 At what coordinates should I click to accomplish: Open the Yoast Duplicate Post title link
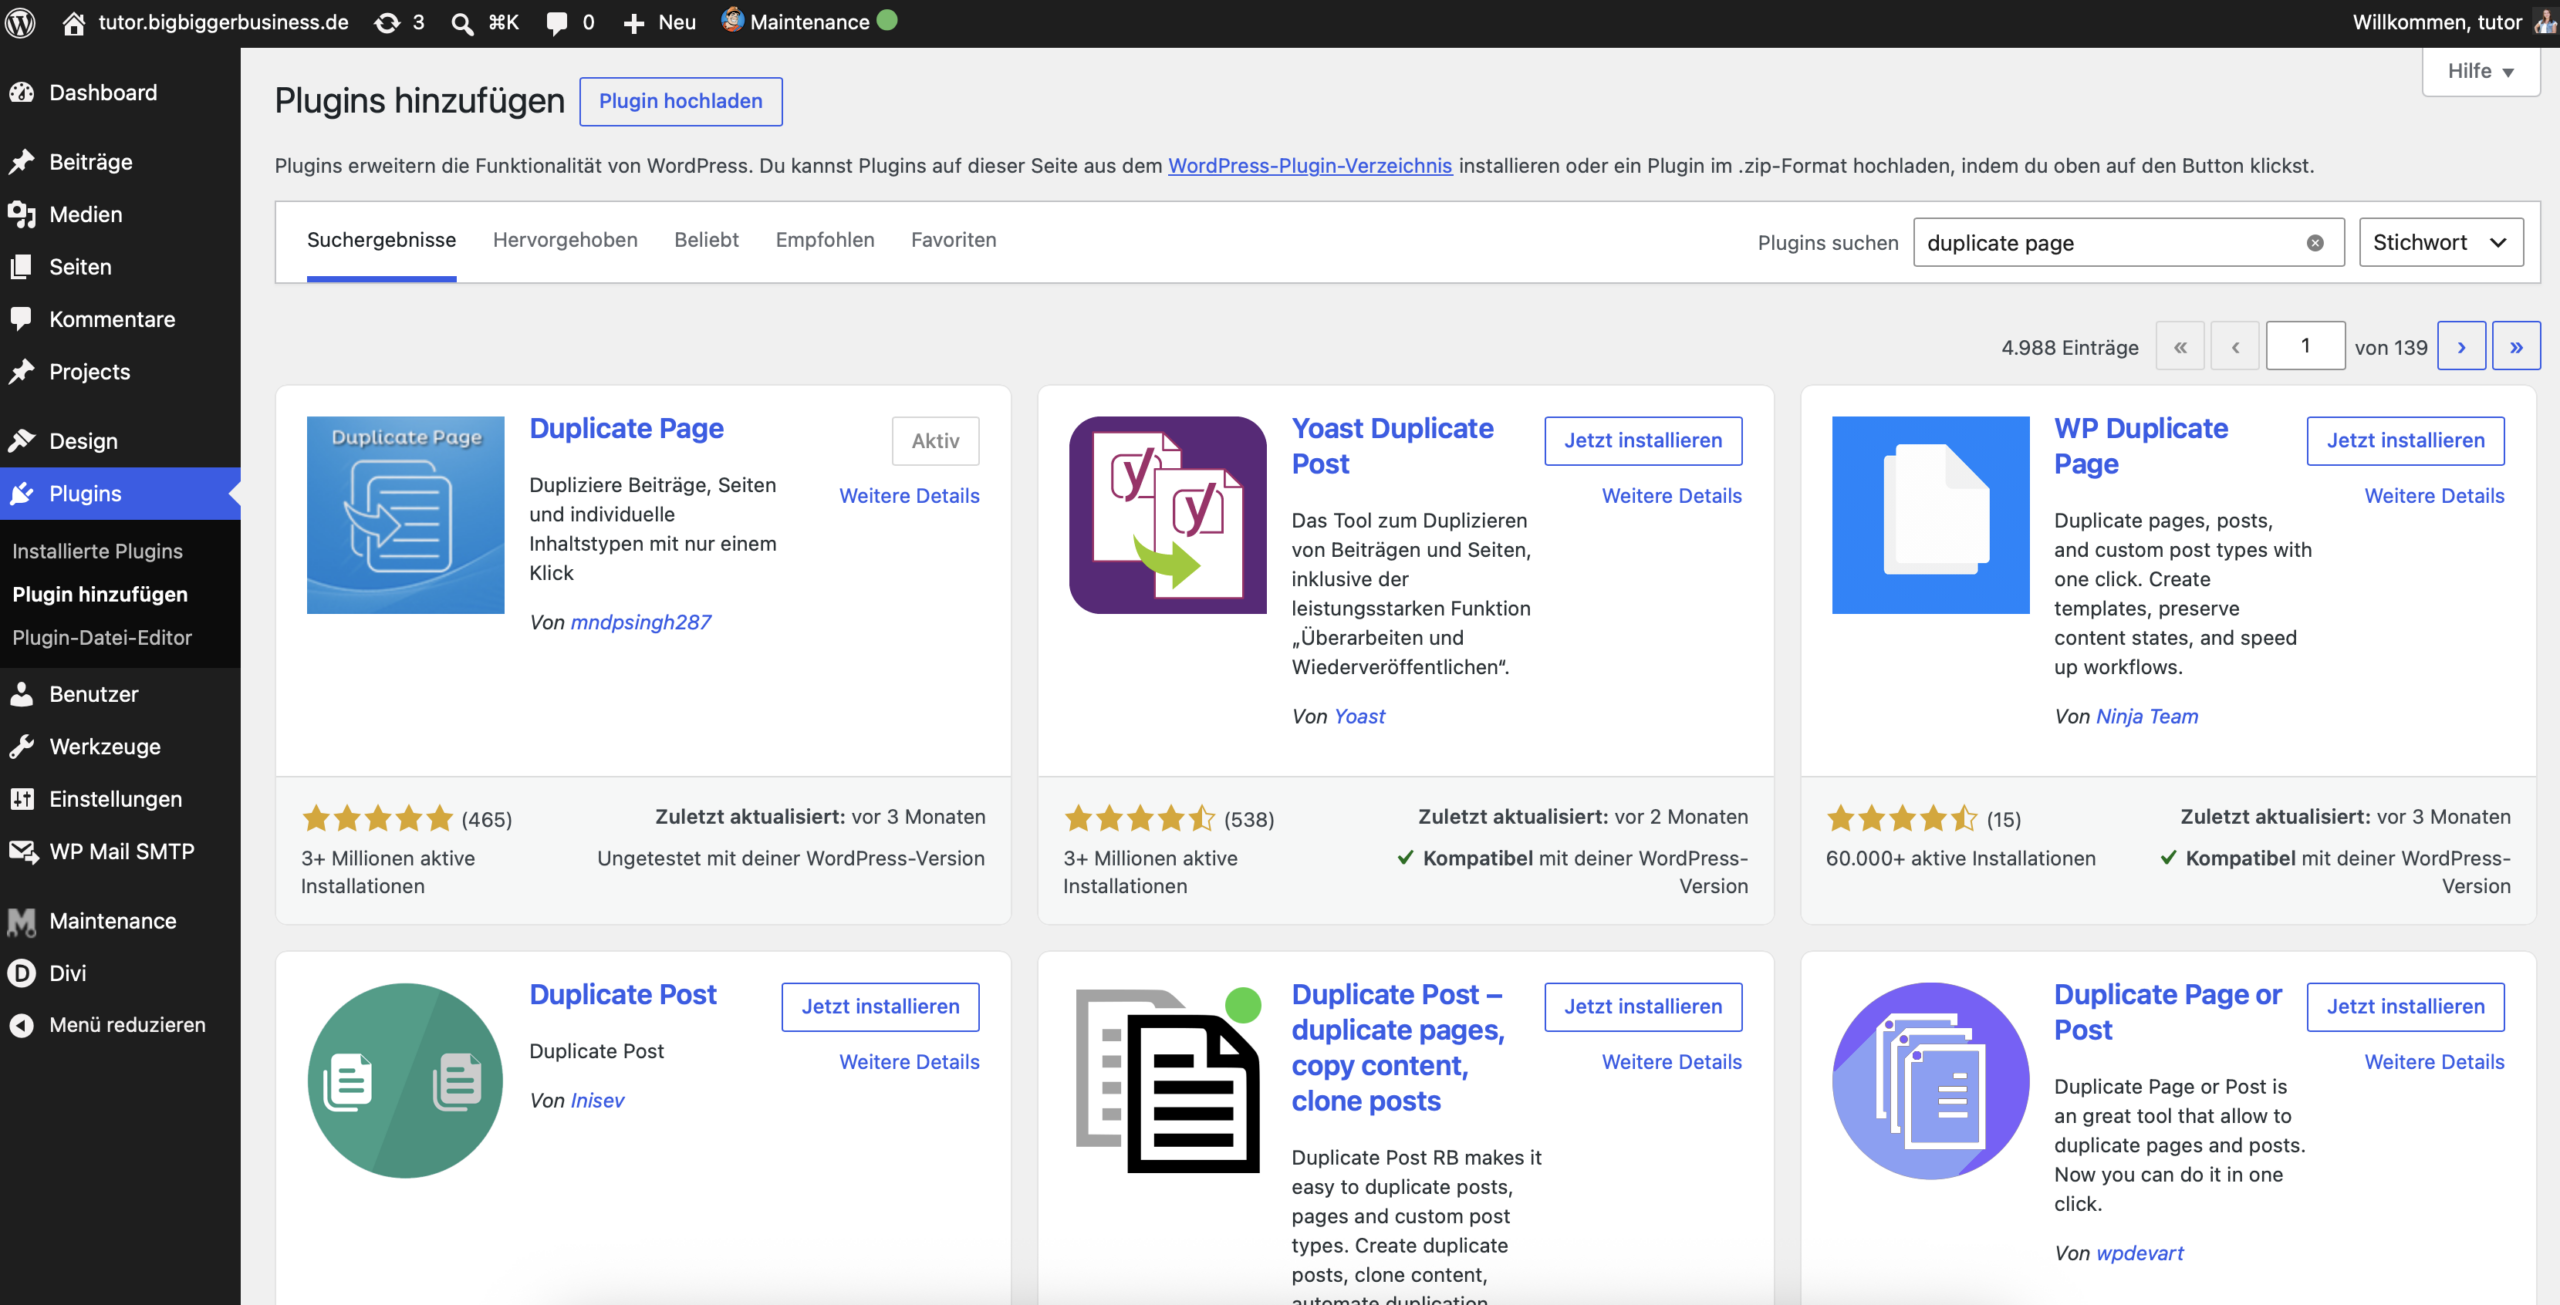tap(1392, 446)
